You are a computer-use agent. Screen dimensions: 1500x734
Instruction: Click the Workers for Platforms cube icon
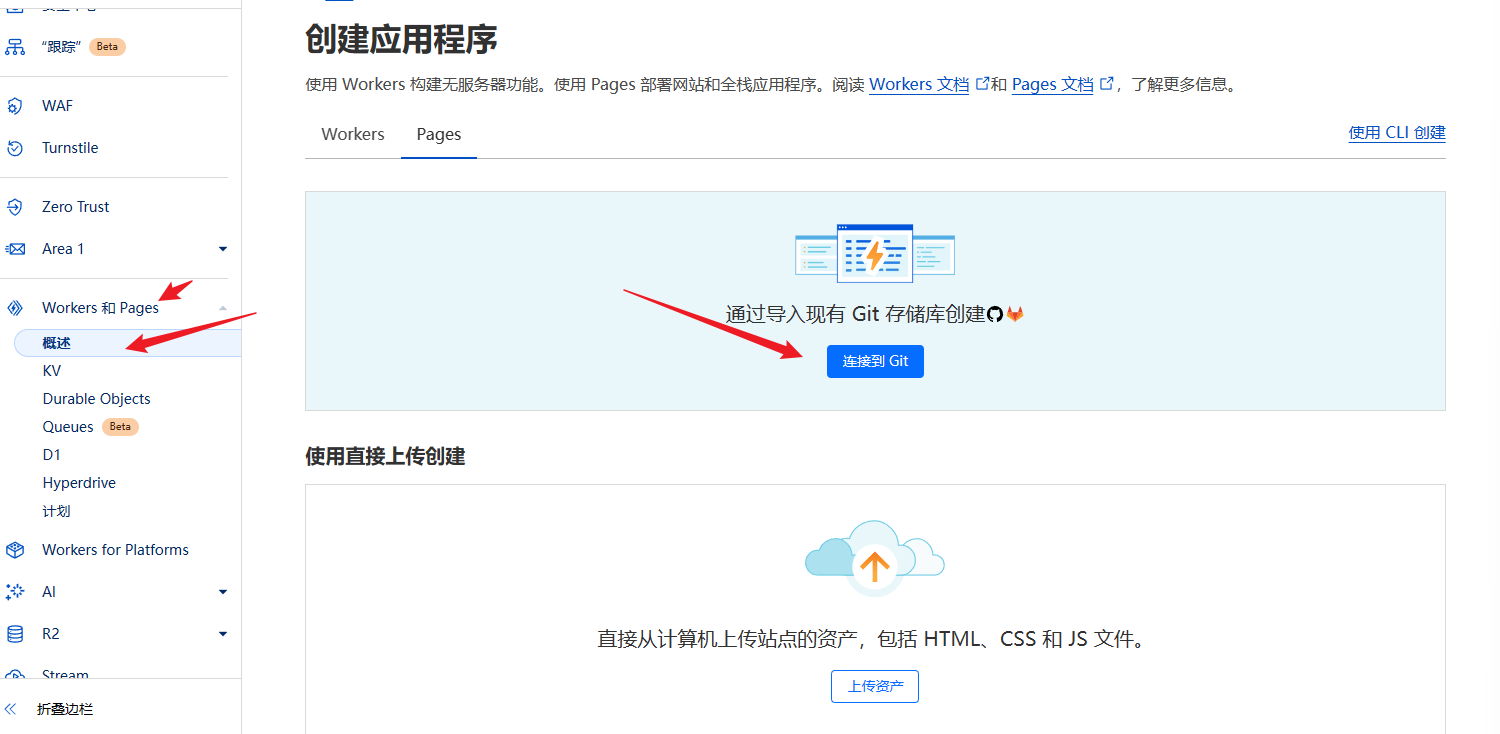click(15, 550)
